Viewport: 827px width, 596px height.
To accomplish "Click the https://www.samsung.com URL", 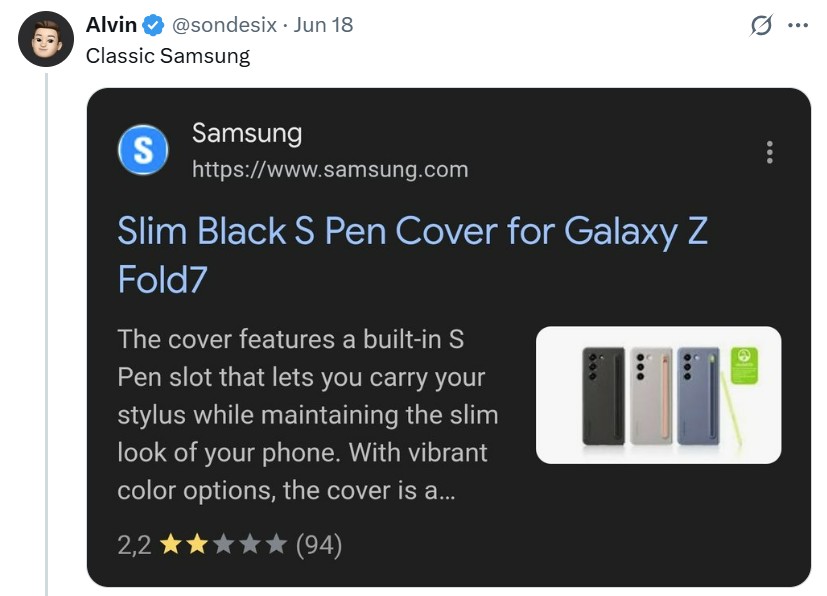I will point(330,169).
